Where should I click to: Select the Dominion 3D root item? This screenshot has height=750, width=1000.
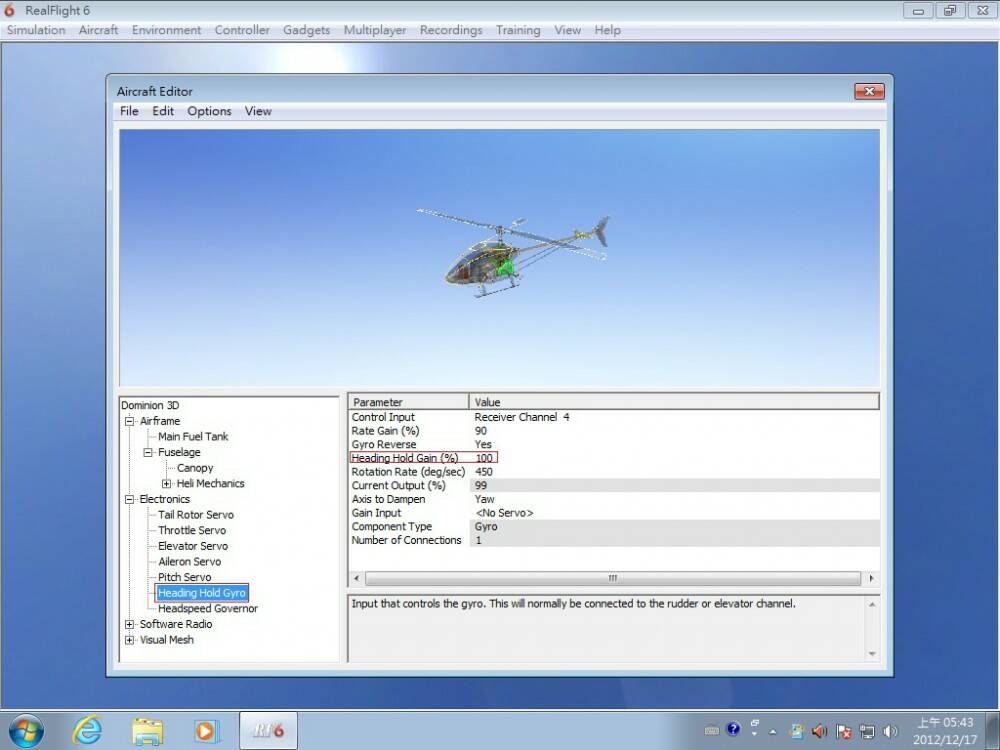pyautogui.click(x=150, y=405)
